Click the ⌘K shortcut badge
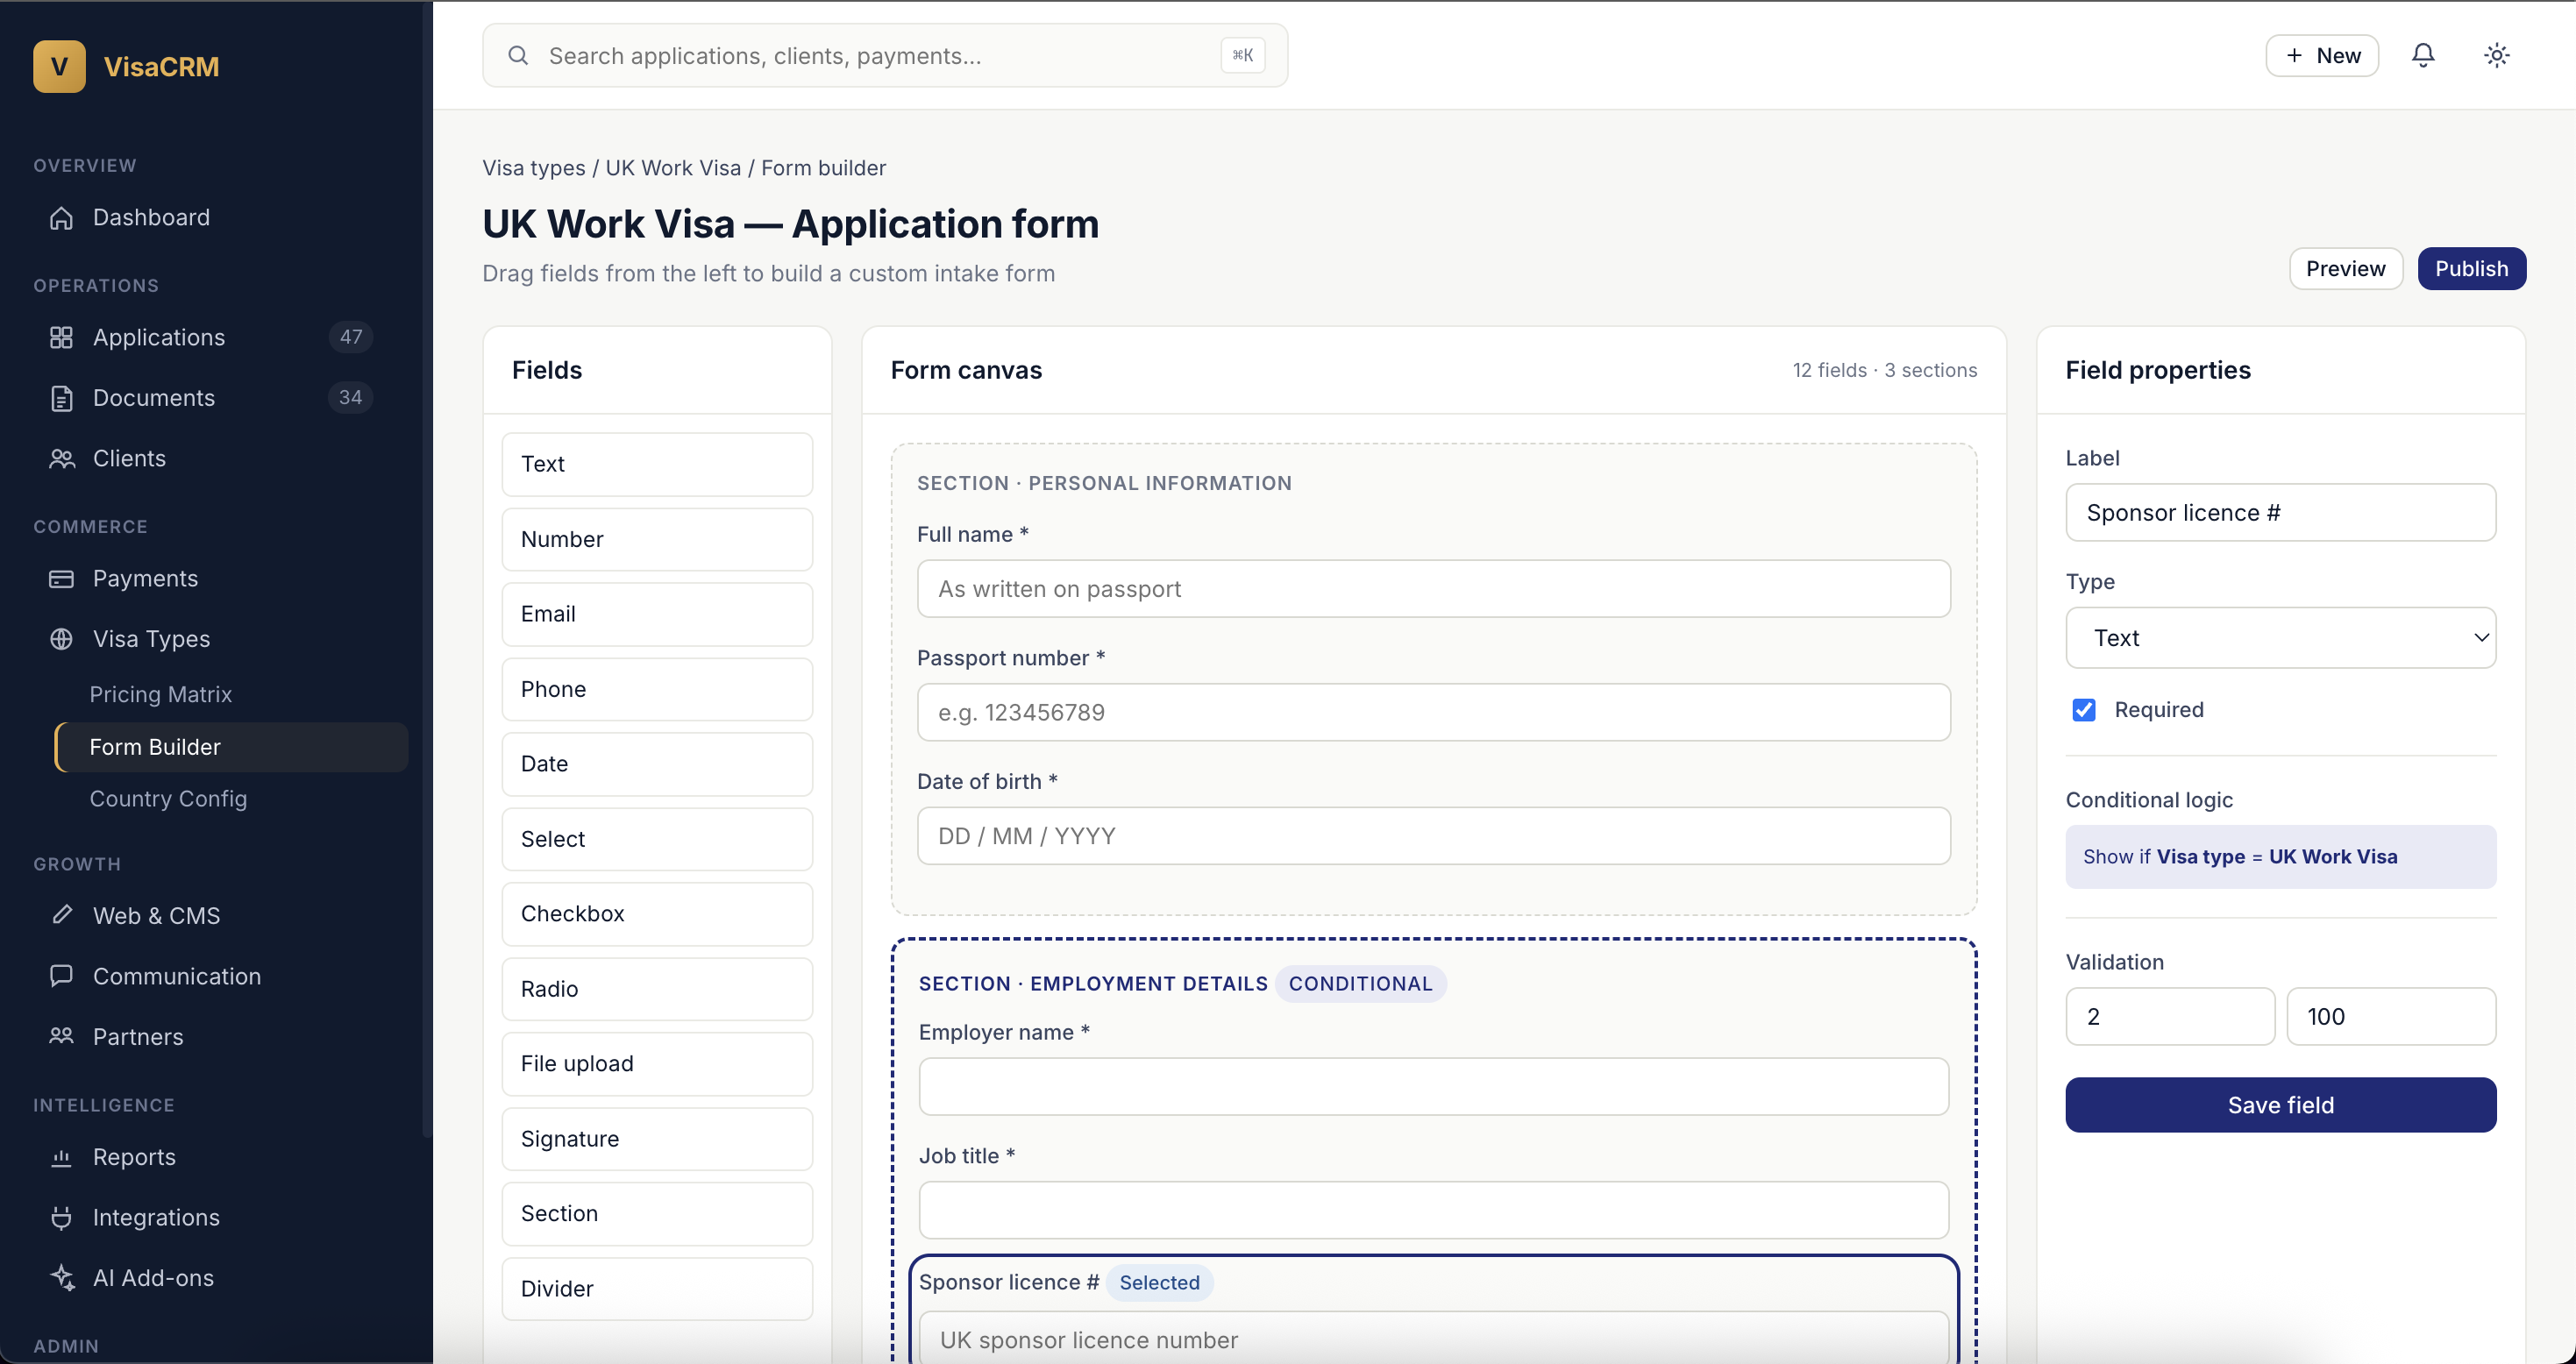 point(1243,55)
